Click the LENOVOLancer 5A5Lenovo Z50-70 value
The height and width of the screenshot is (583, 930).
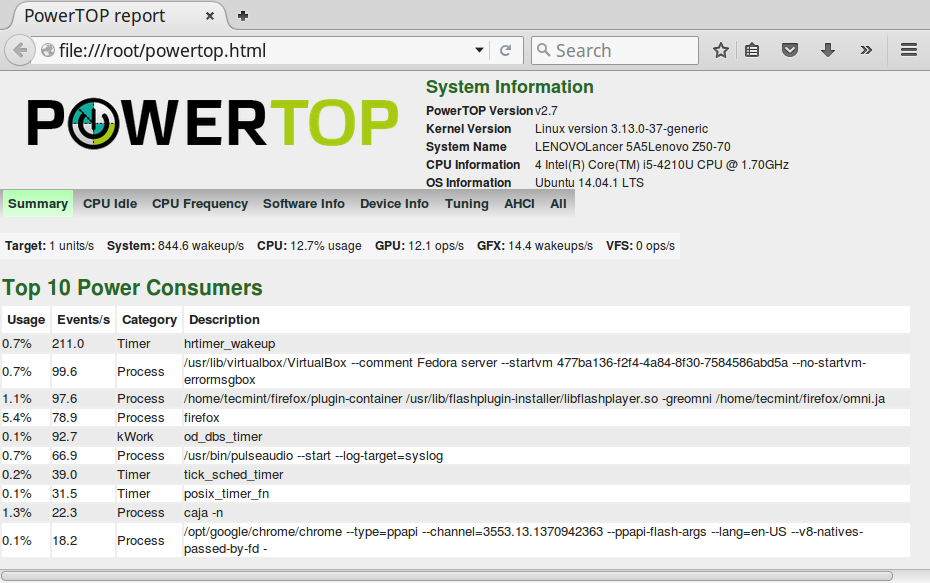pyautogui.click(x=633, y=146)
